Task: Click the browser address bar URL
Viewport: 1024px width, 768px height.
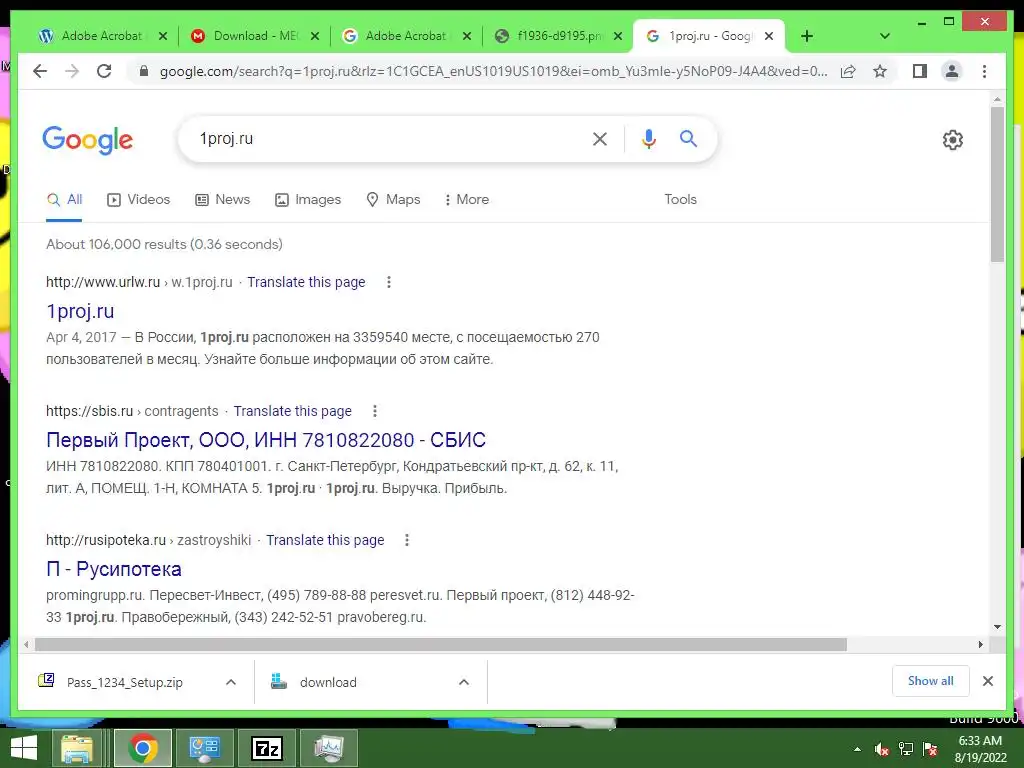Action: 493,71
